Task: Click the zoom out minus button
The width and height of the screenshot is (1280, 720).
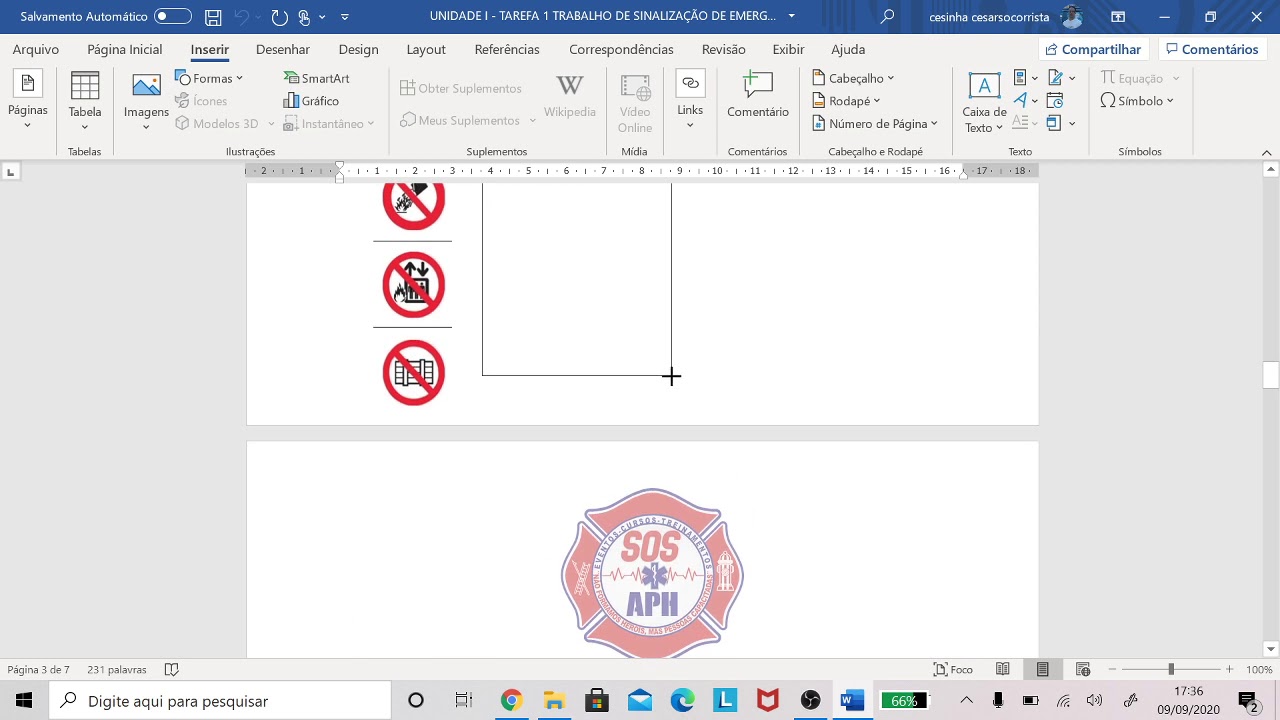Action: point(1112,670)
